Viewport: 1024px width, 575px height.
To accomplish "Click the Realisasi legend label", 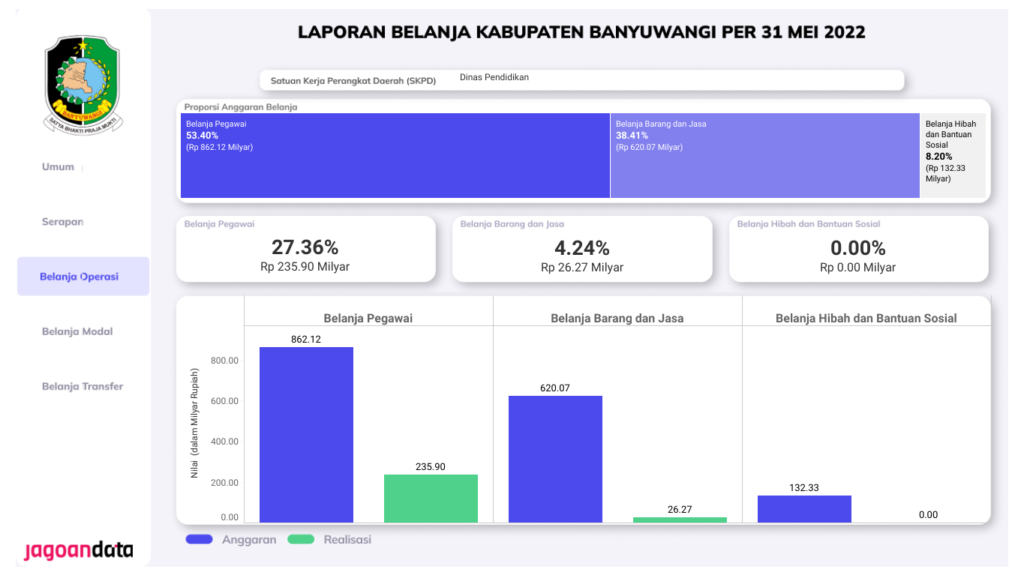I will click(347, 540).
